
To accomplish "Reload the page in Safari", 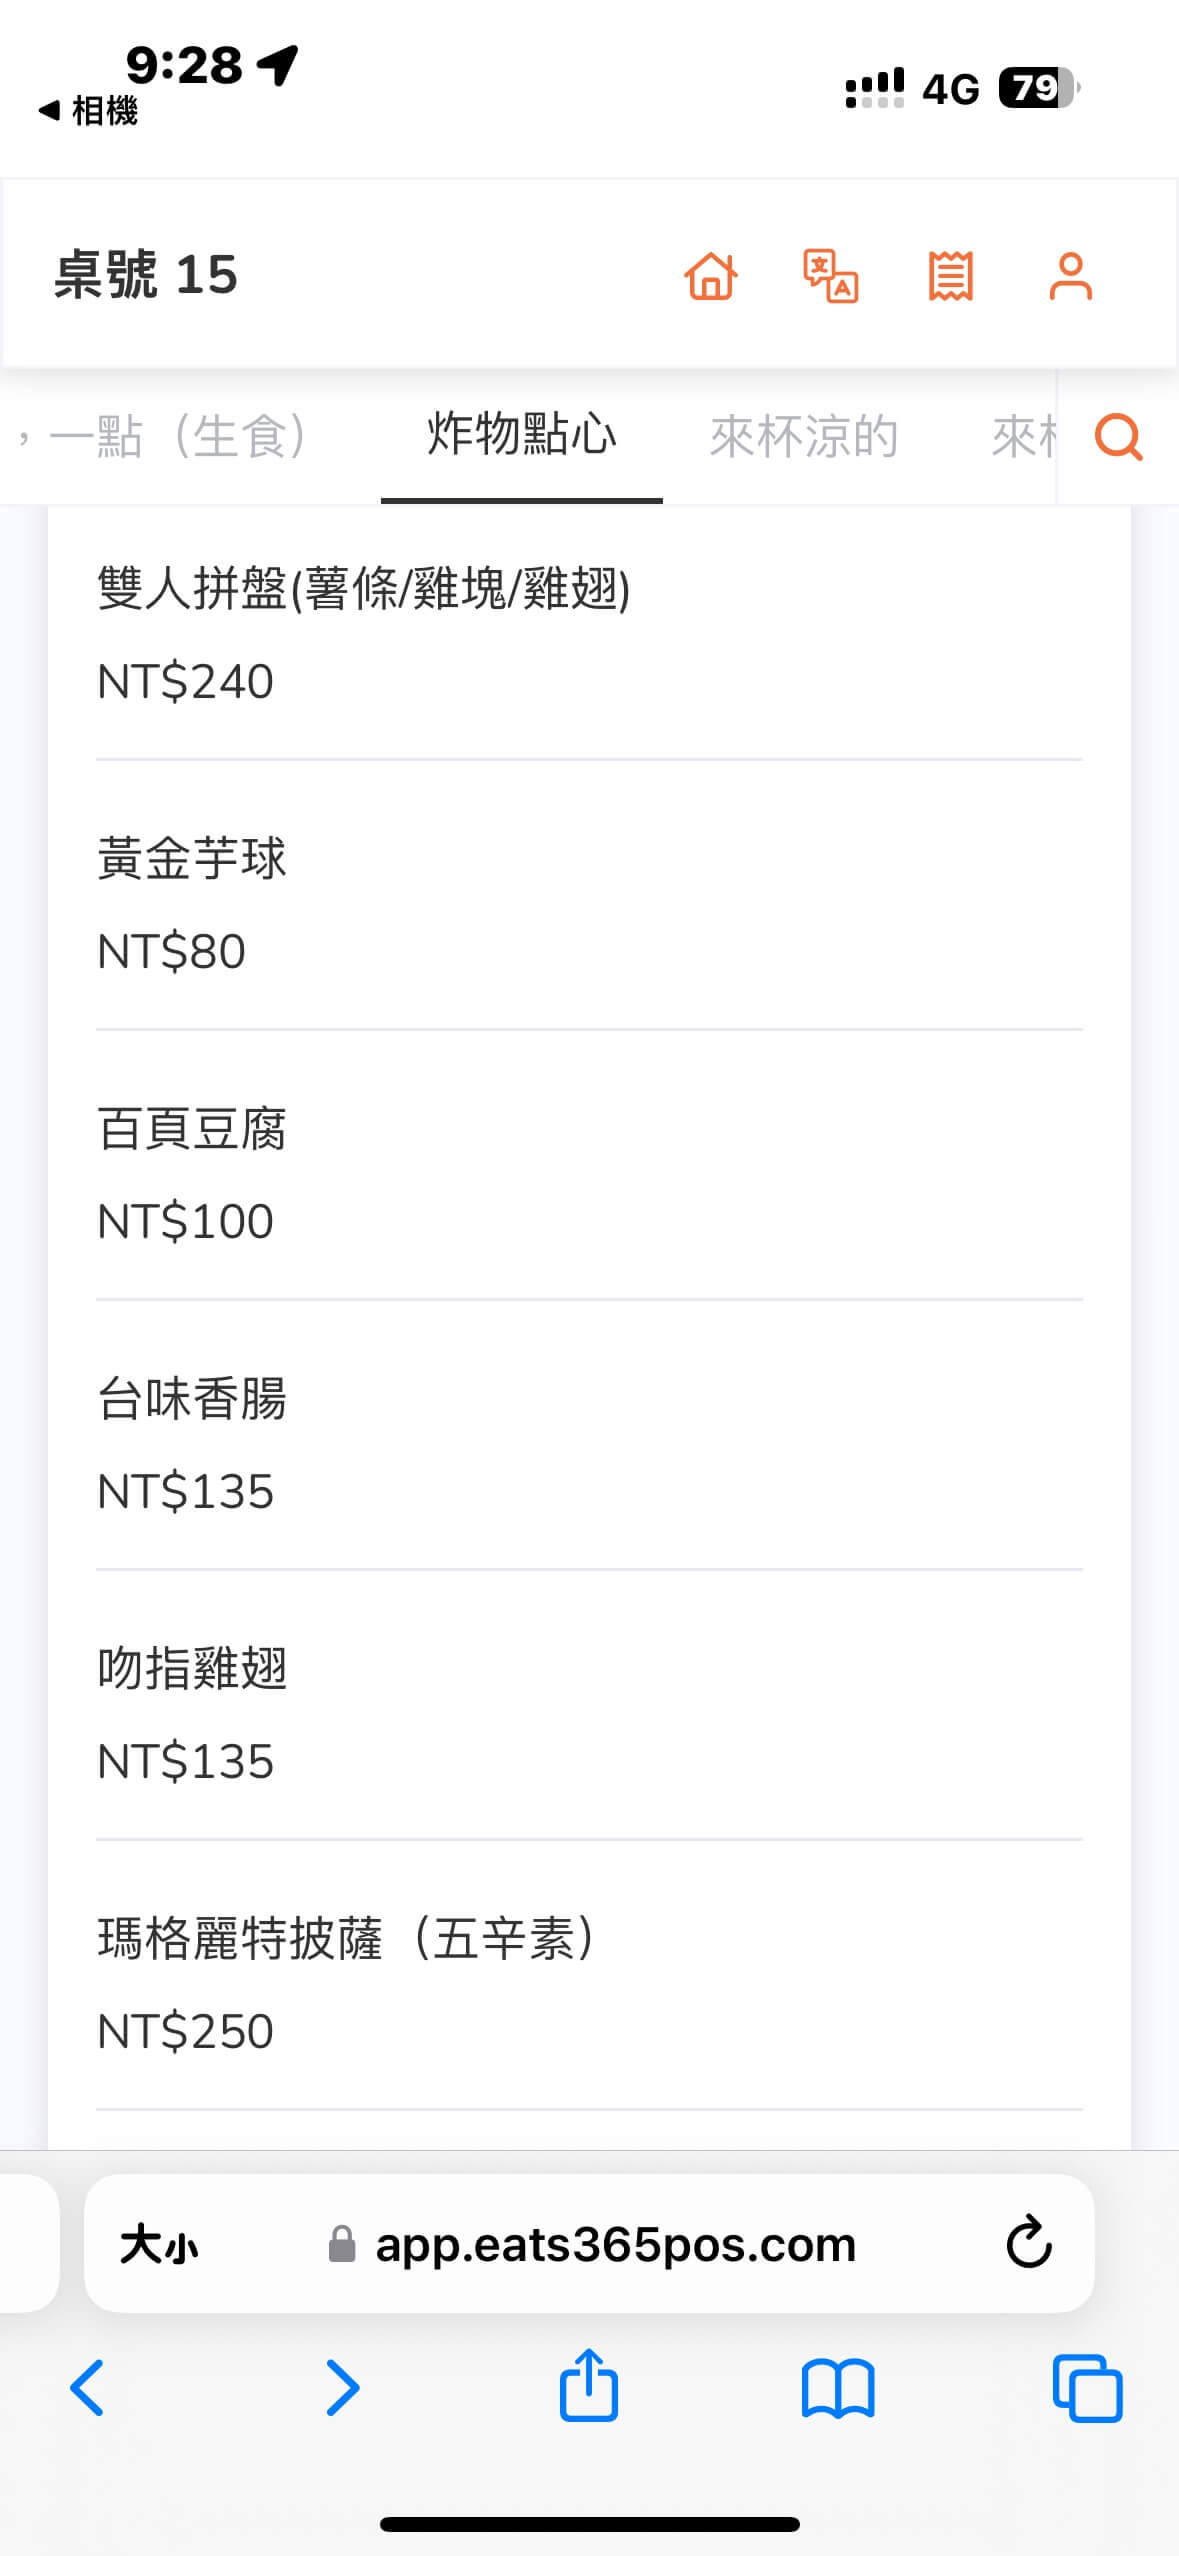I will tap(1028, 2243).
